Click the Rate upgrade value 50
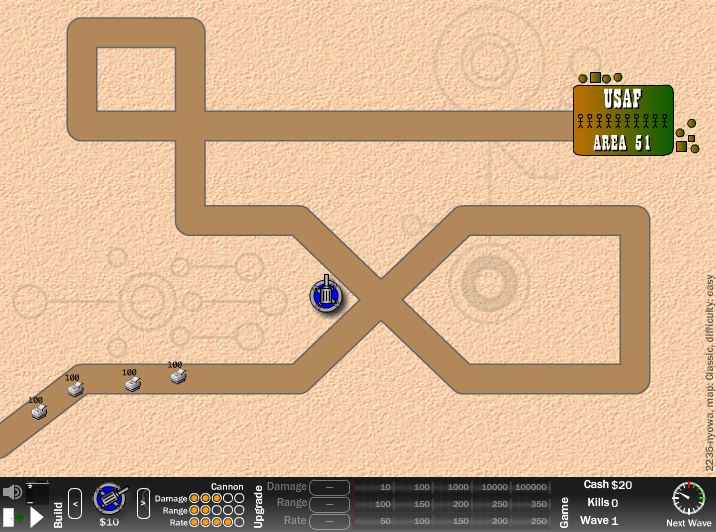 [386, 521]
